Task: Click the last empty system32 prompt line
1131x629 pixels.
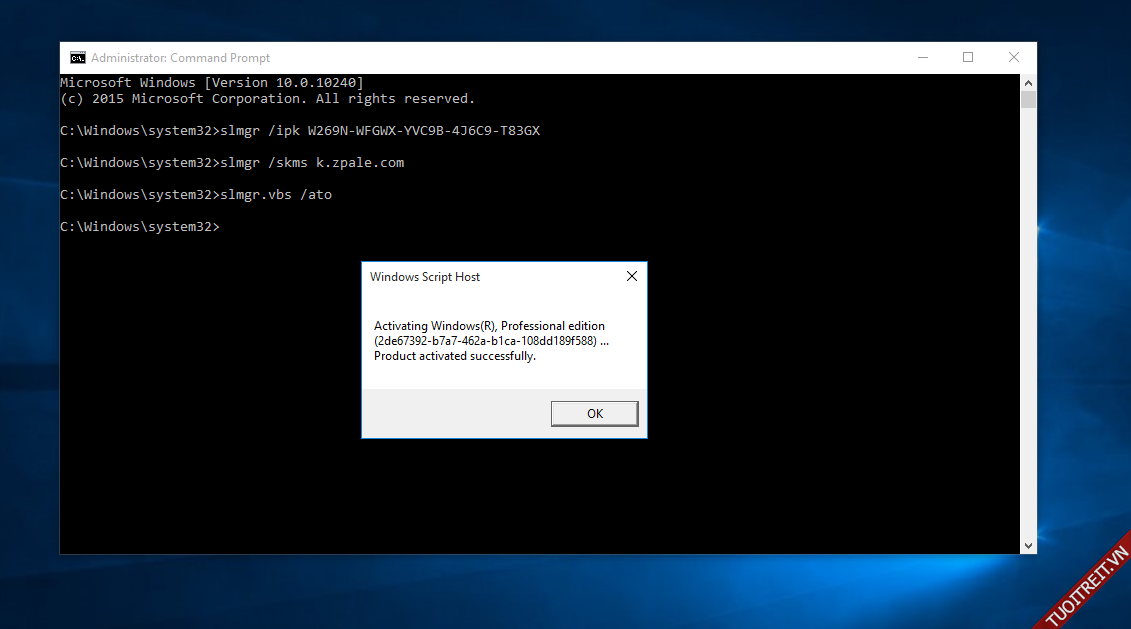Action: tap(140, 227)
